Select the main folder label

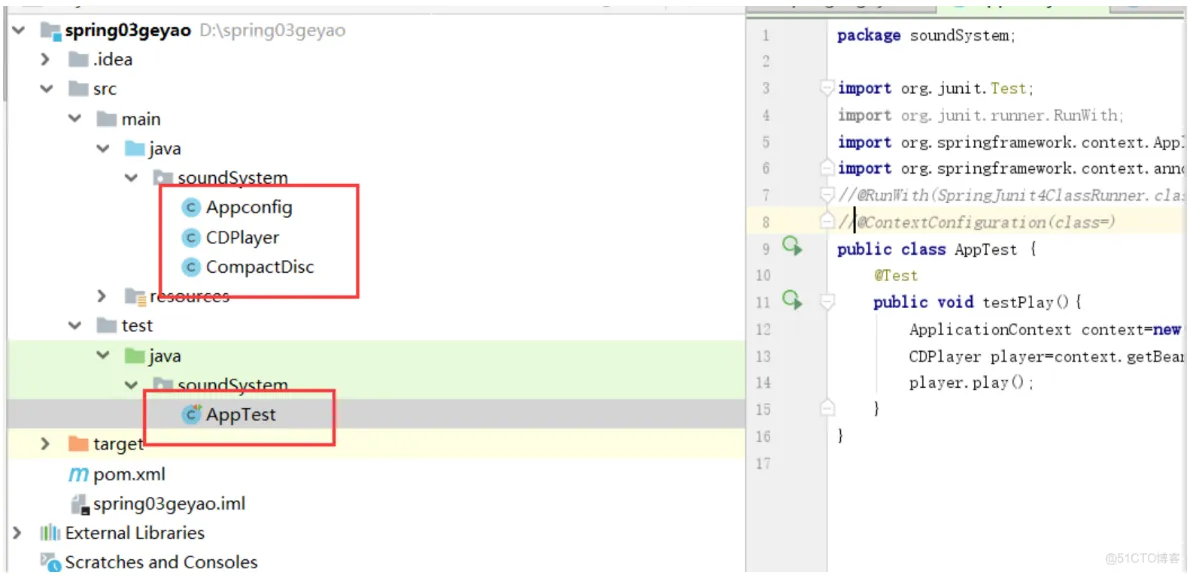140,118
